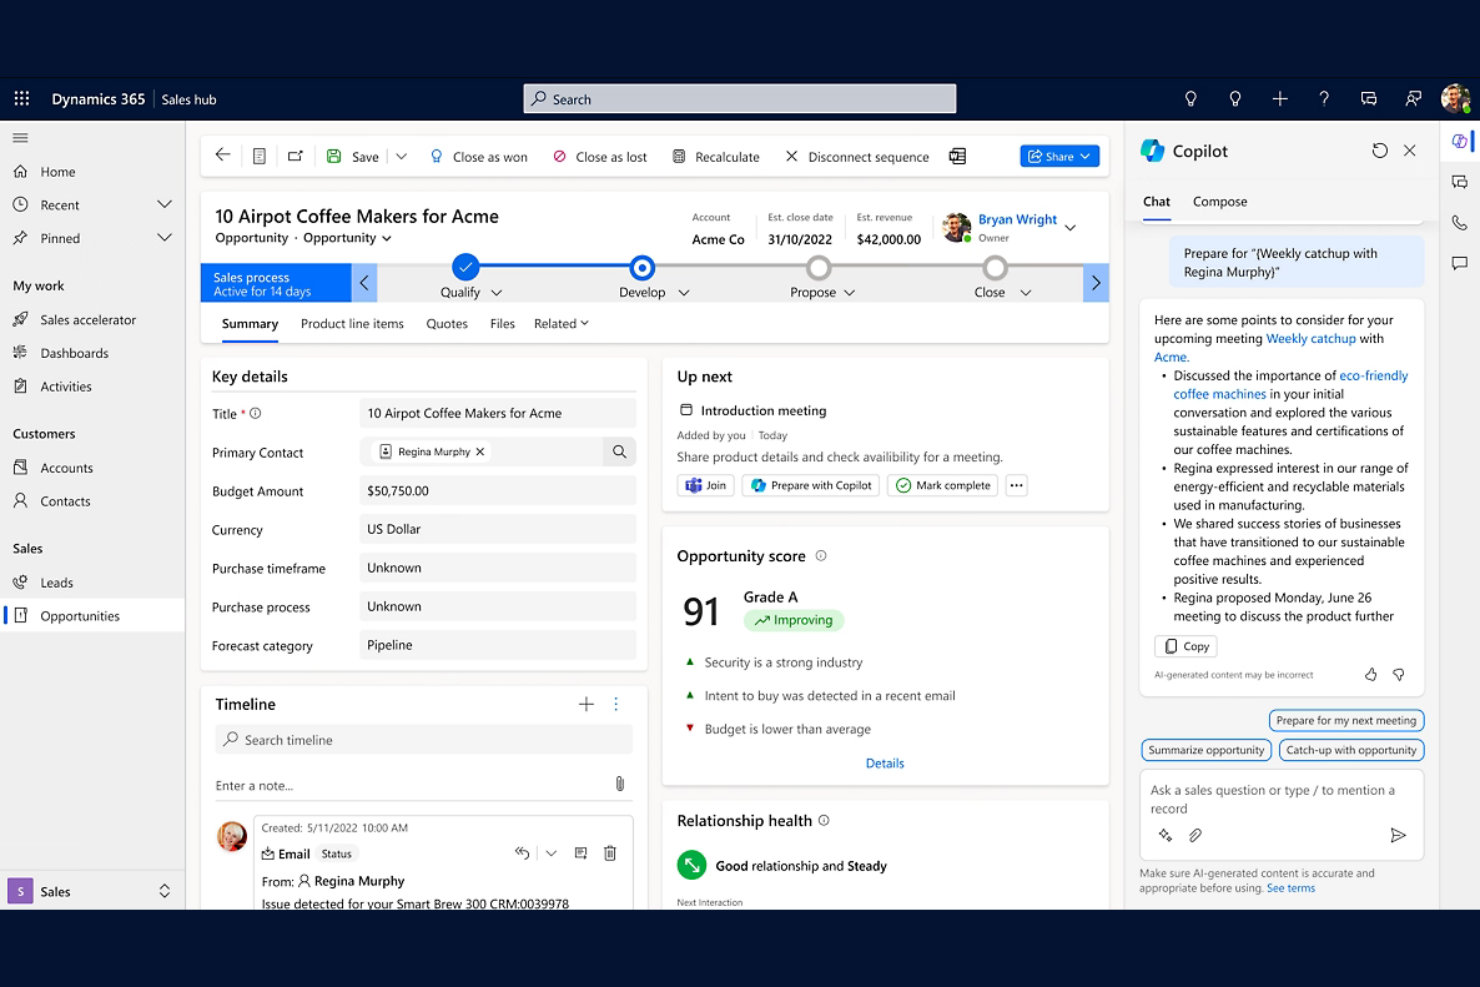The height and width of the screenshot is (987, 1480).
Task: Open the phone dialer icon in right rail
Action: tap(1460, 222)
